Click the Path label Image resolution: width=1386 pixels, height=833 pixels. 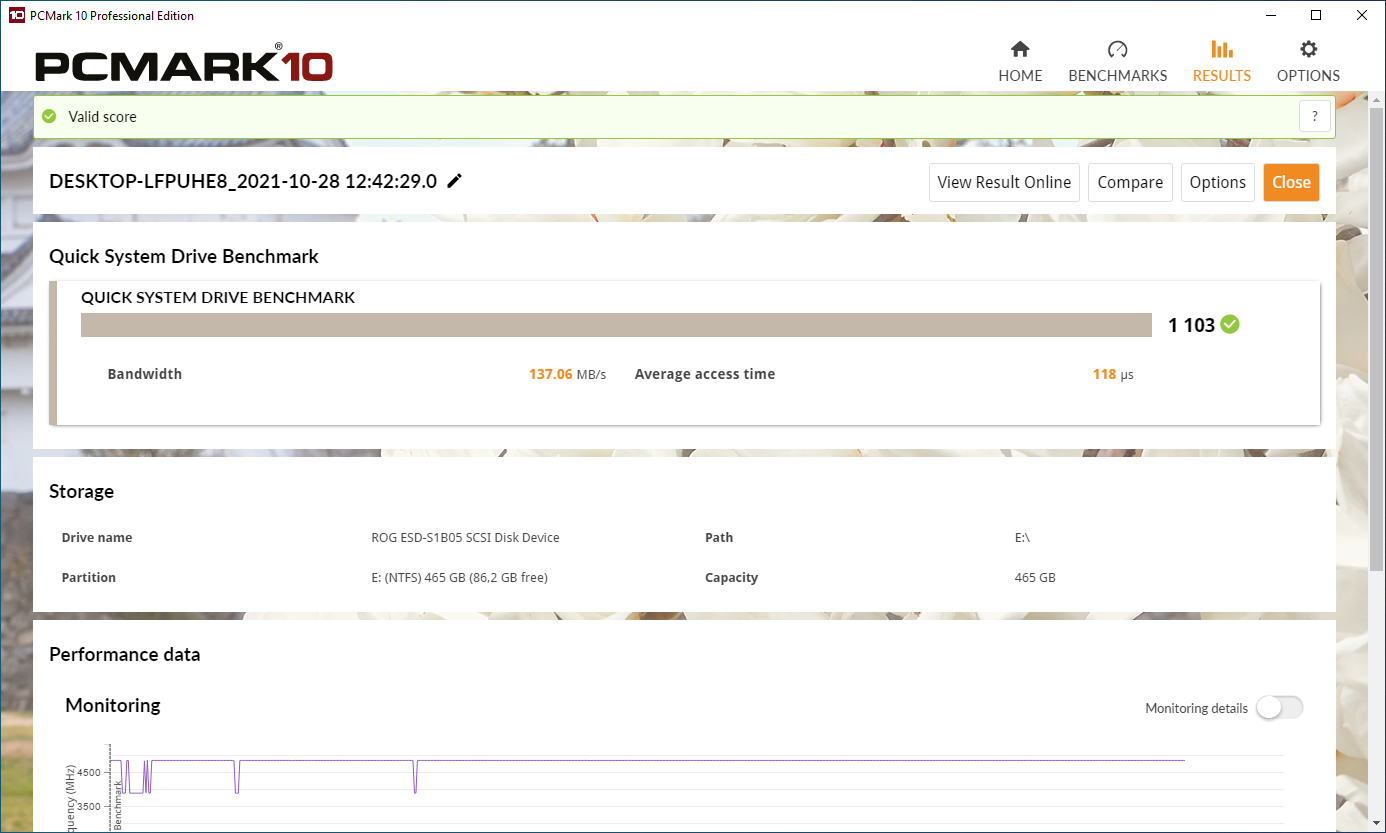(x=719, y=537)
